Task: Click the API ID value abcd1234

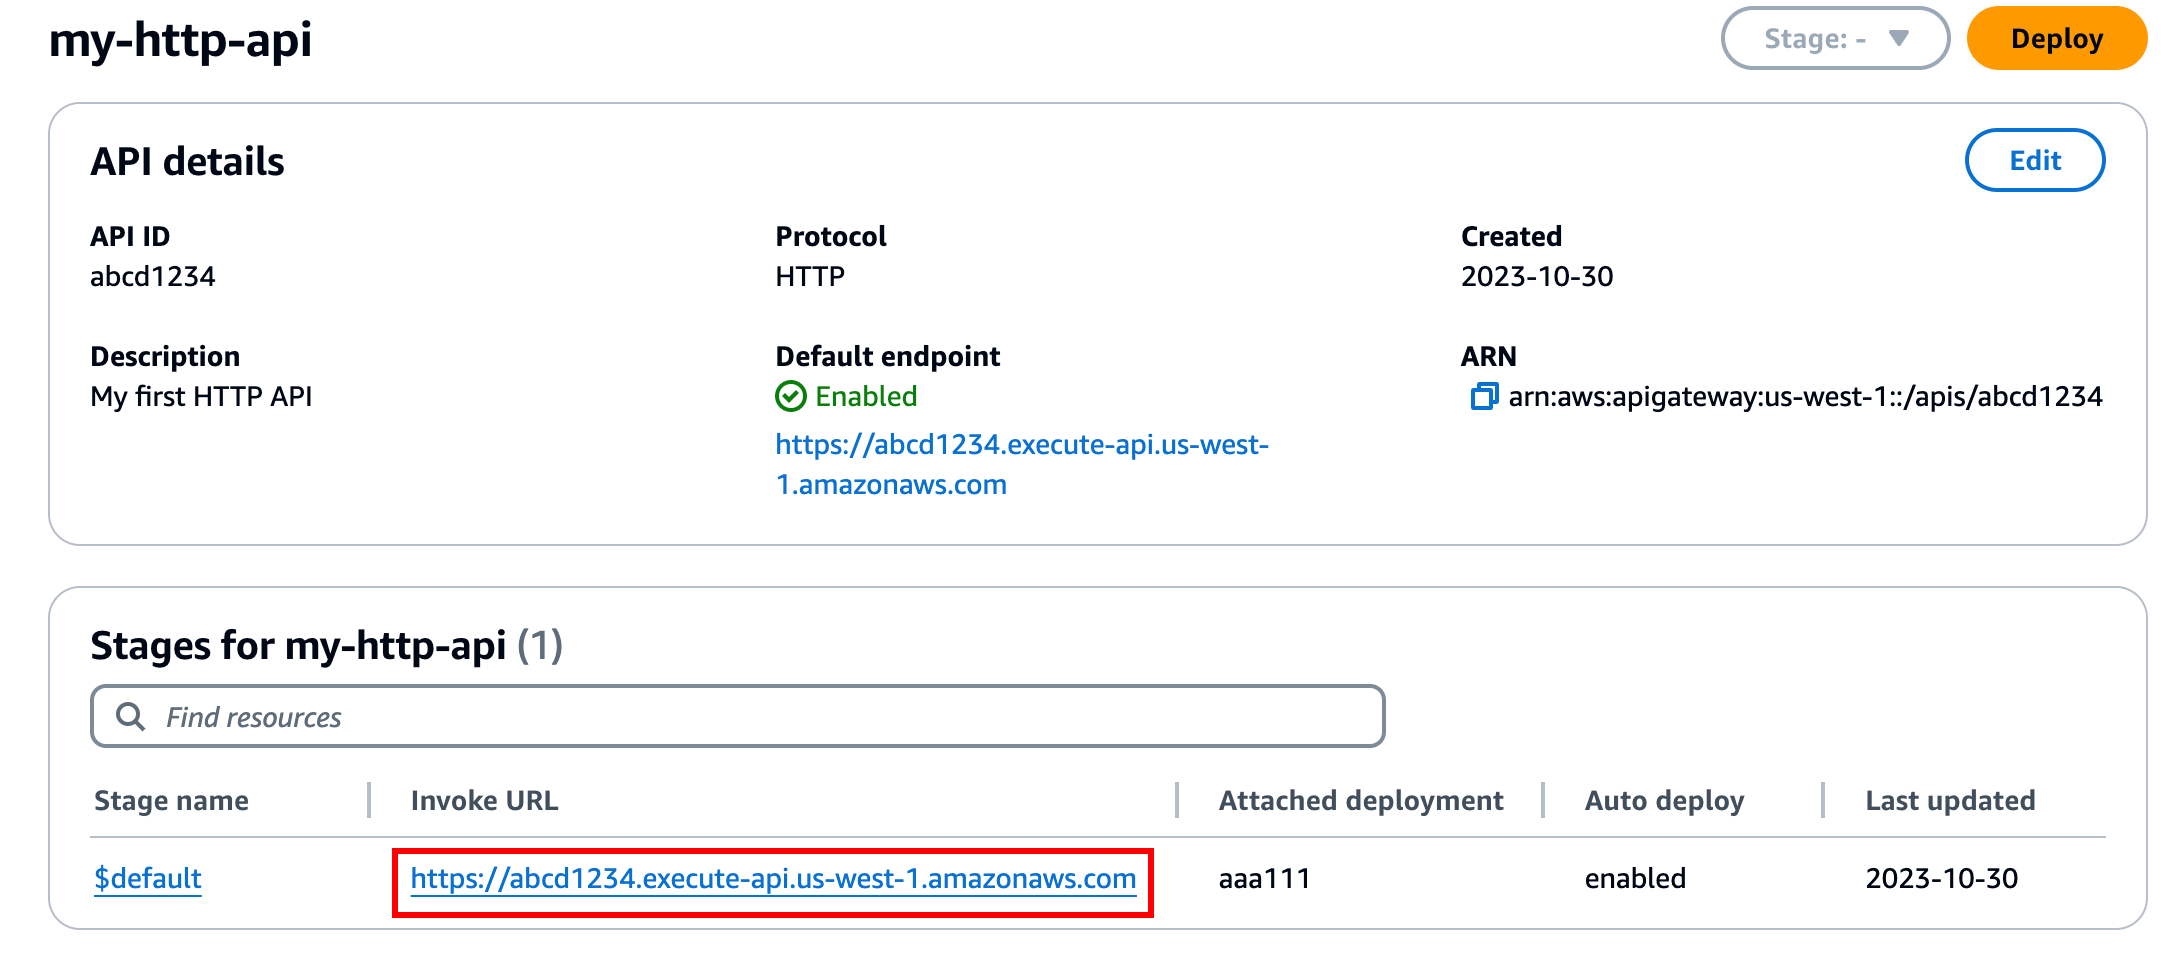Action: (152, 276)
